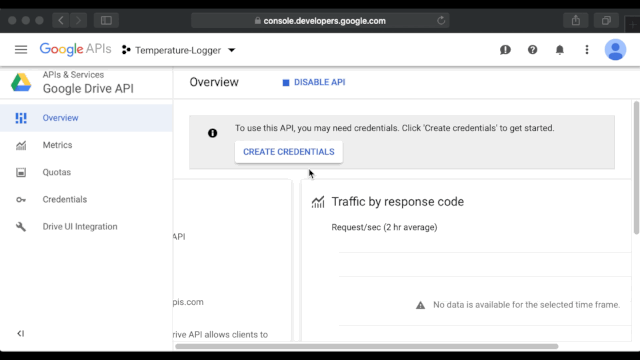The image size is (640, 360).
Task: Open the Quotas sidebar item
Action: (86, 172)
